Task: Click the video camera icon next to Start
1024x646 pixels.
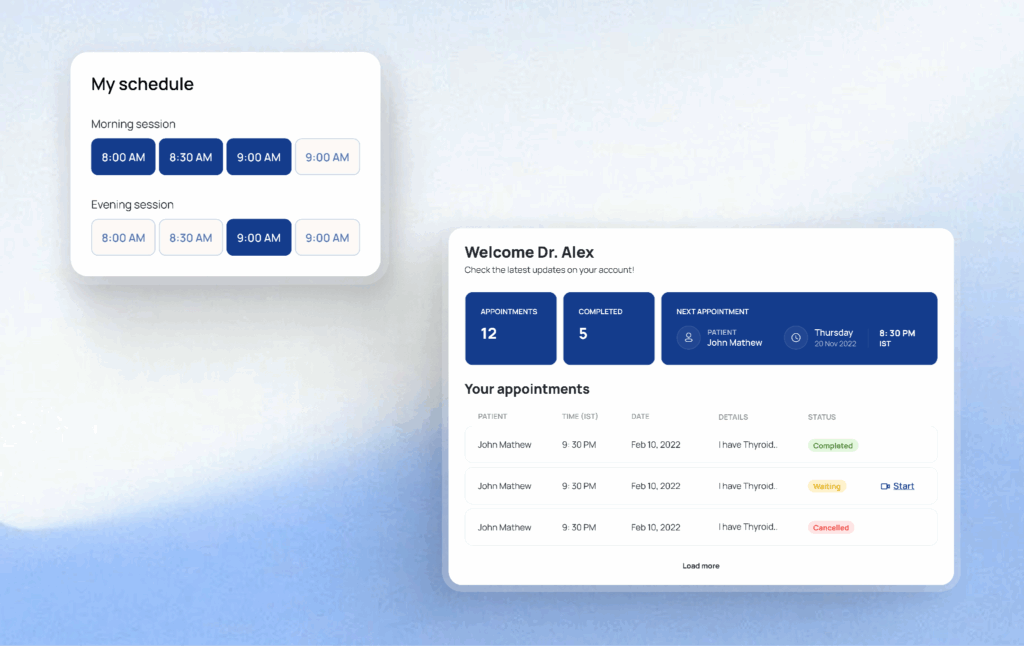Action: [885, 486]
